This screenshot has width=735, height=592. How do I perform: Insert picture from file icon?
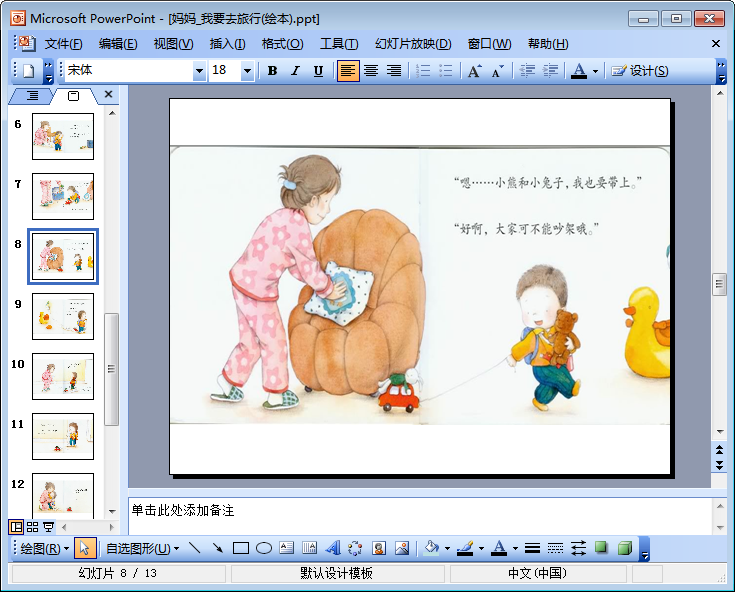coord(402,548)
